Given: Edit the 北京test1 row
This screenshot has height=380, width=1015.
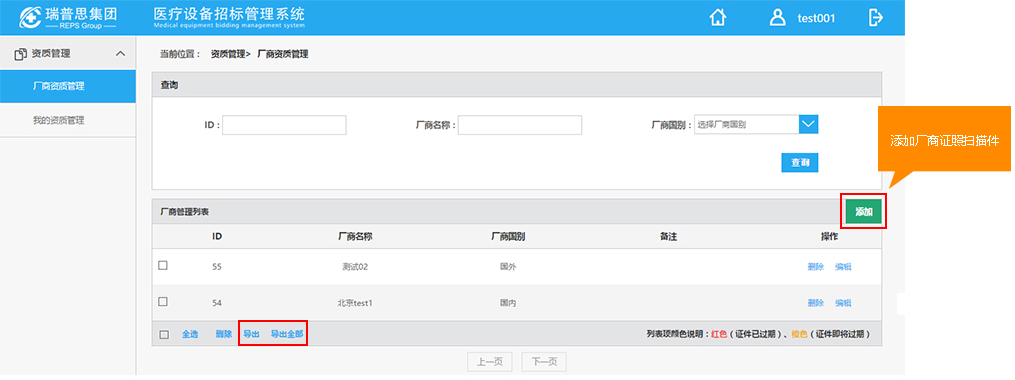Looking at the screenshot, I should [x=843, y=303].
